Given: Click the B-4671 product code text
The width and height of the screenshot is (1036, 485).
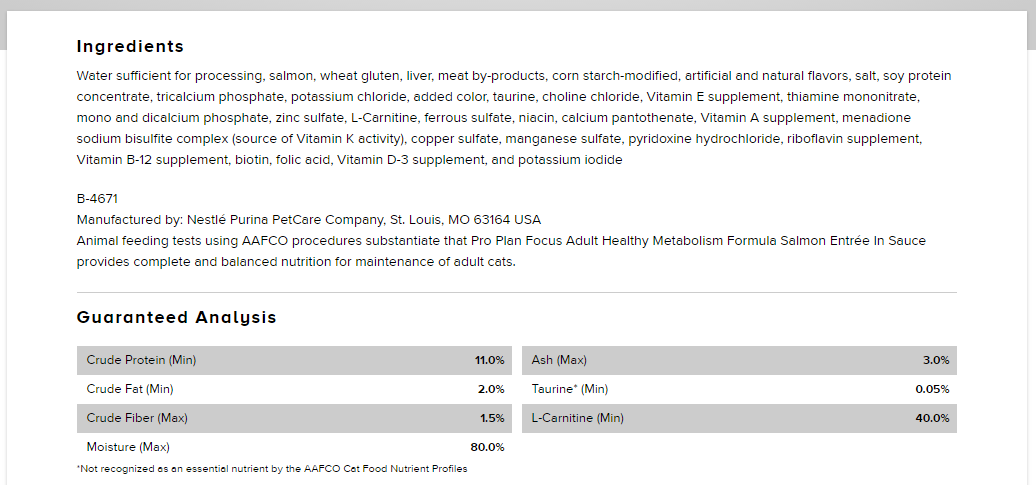Looking at the screenshot, I should pos(98,199).
